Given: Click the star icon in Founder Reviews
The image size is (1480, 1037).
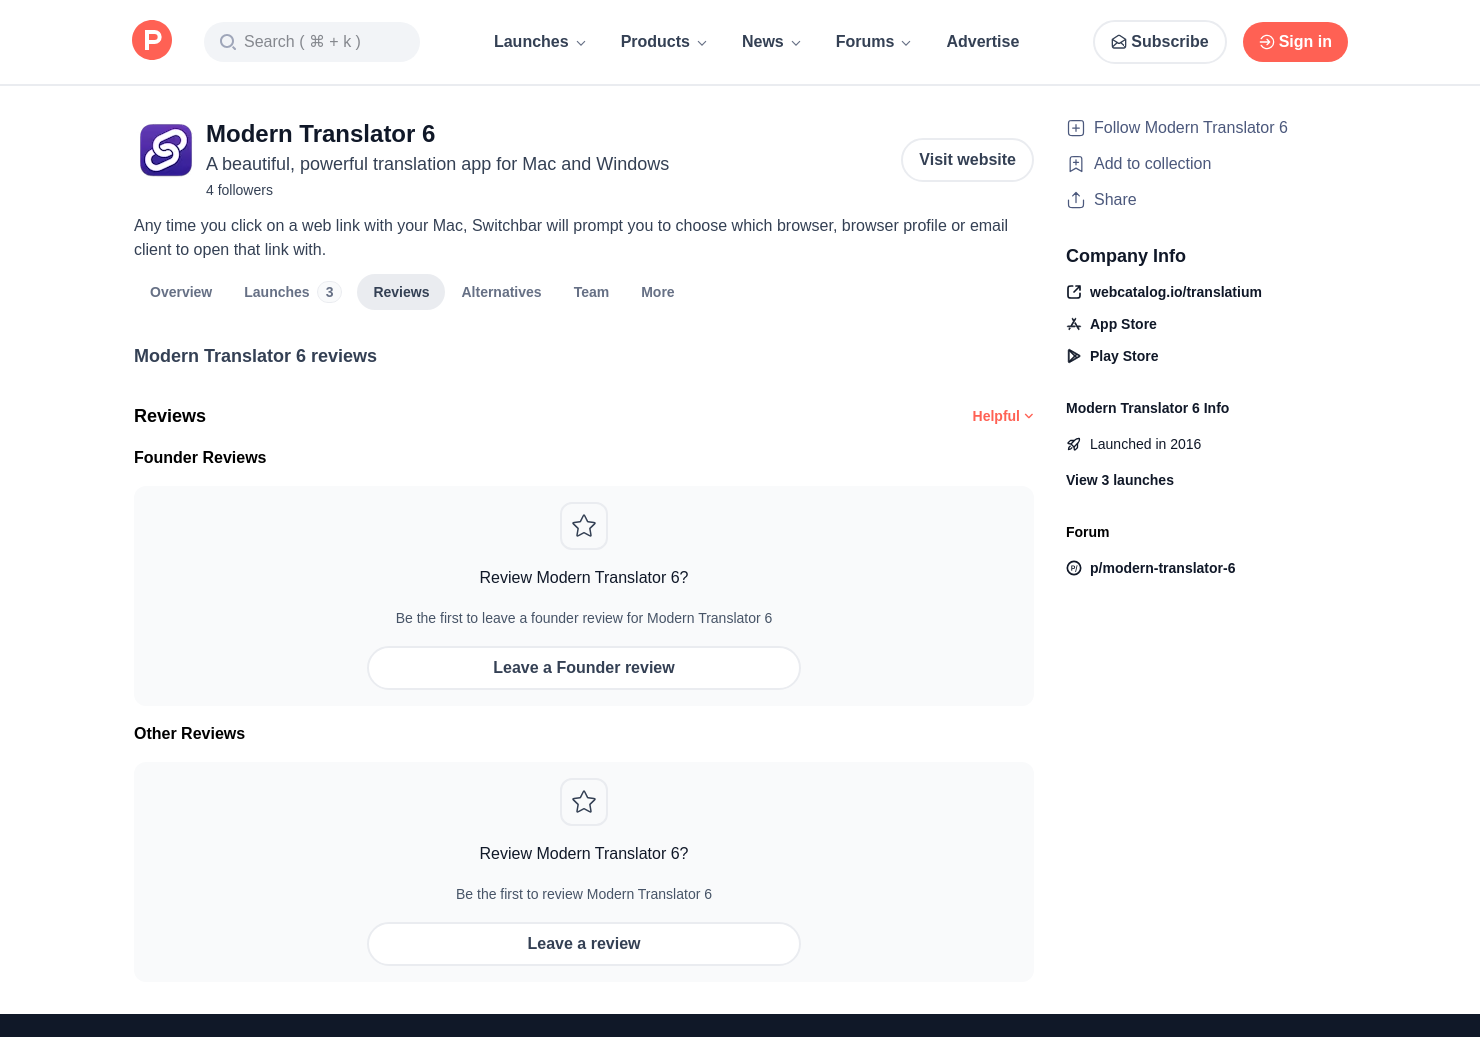Looking at the screenshot, I should click(584, 526).
